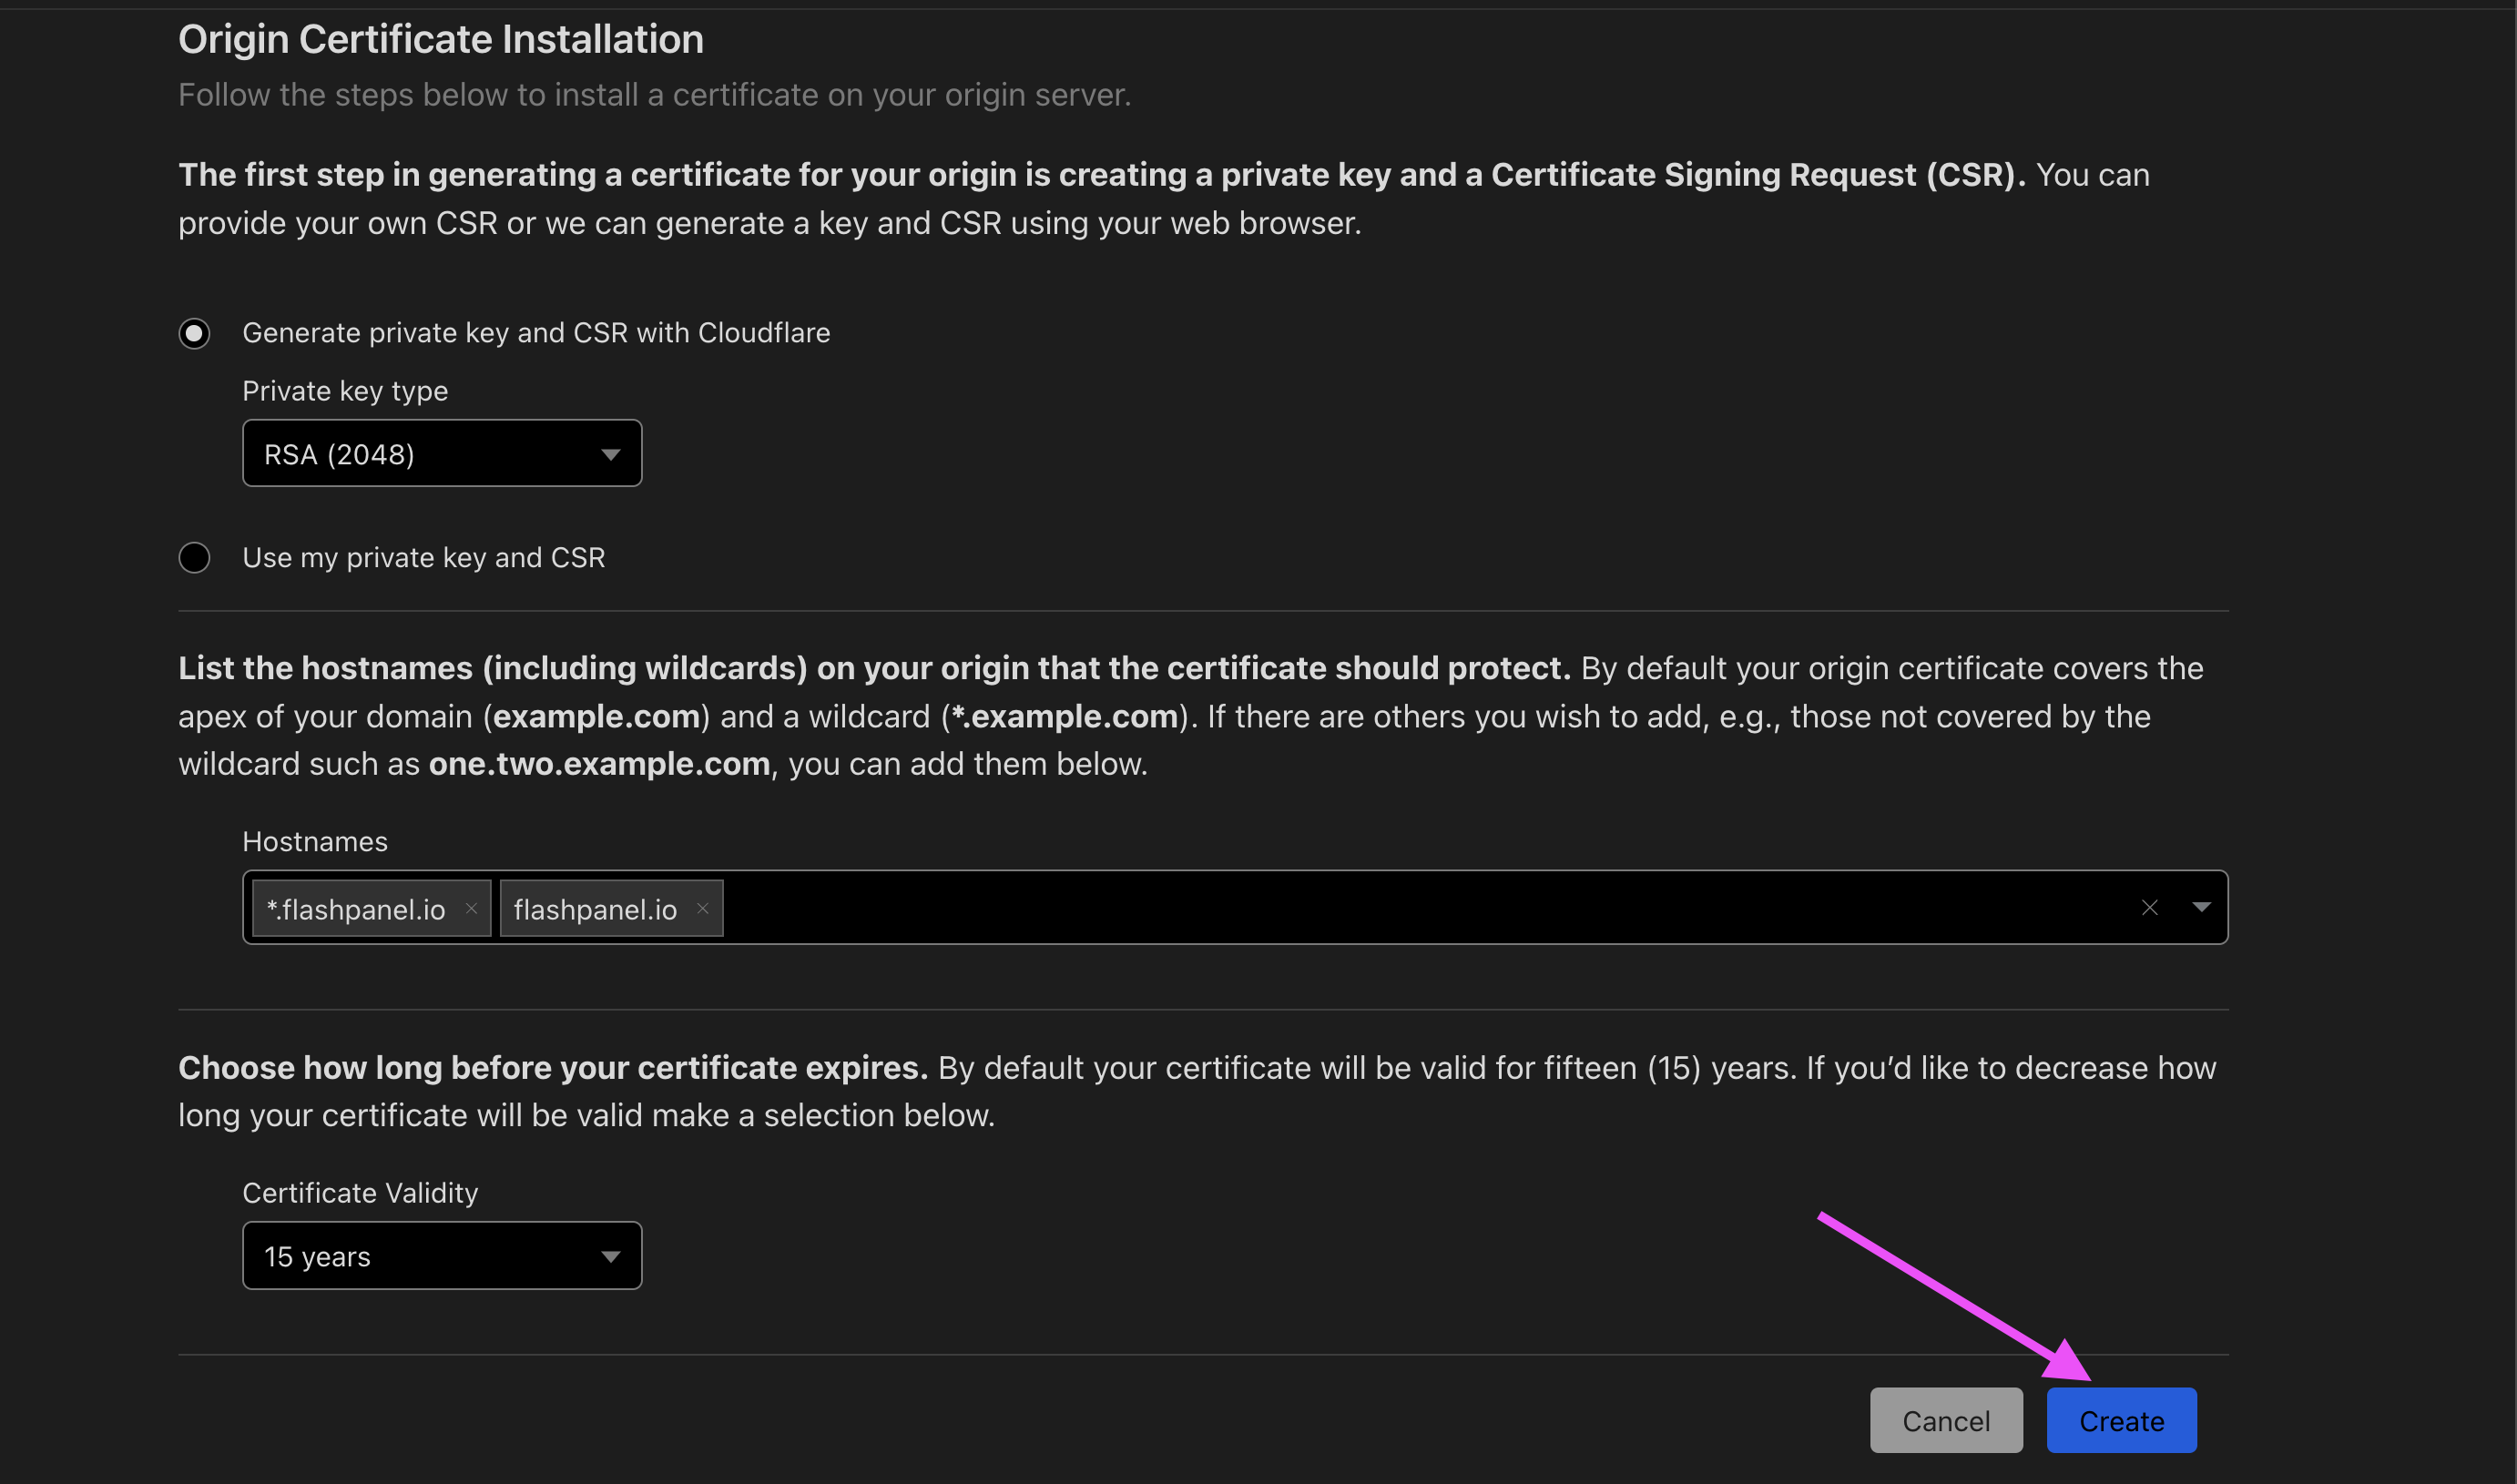Open the Private key type RSA (2048) dropdown
The height and width of the screenshot is (1484, 2517).
pos(440,454)
